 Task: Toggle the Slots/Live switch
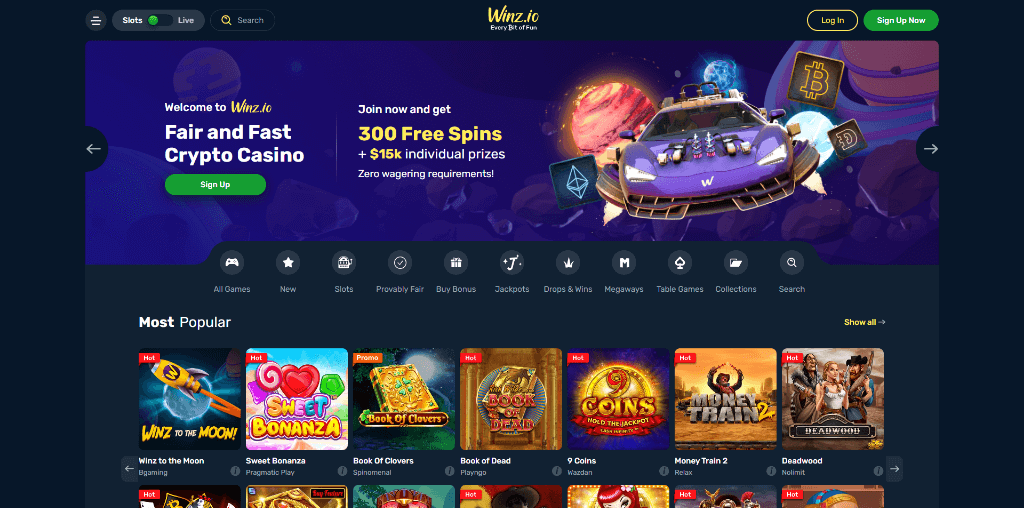[x=160, y=20]
